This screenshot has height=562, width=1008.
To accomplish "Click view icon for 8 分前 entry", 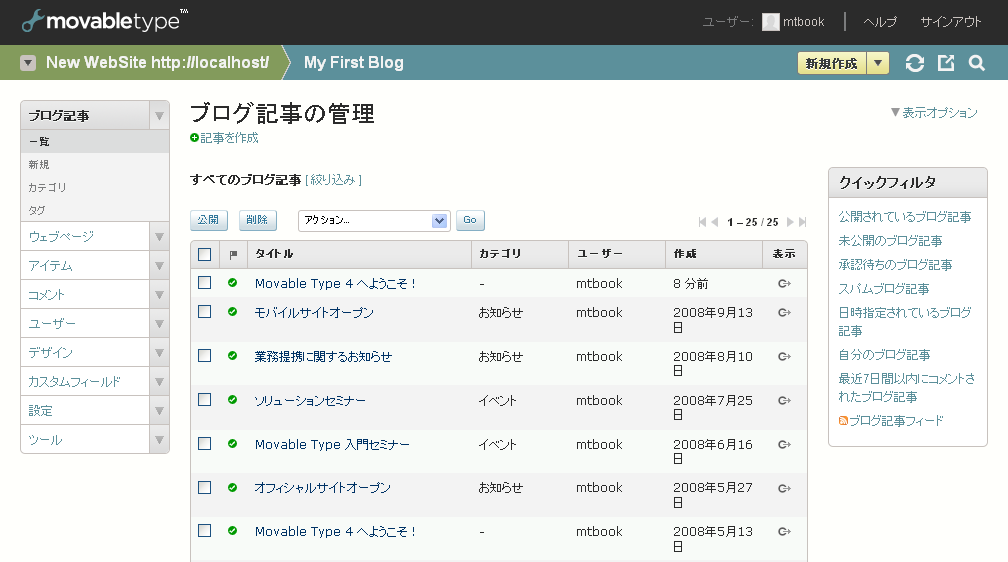I will (784, 284).
